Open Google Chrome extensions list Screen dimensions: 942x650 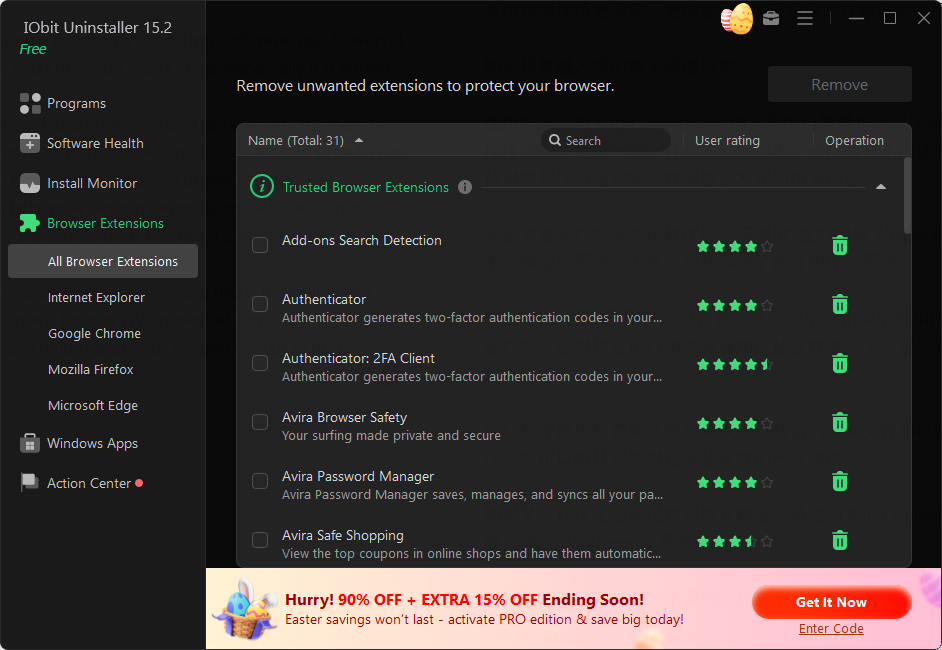[94, 333]
